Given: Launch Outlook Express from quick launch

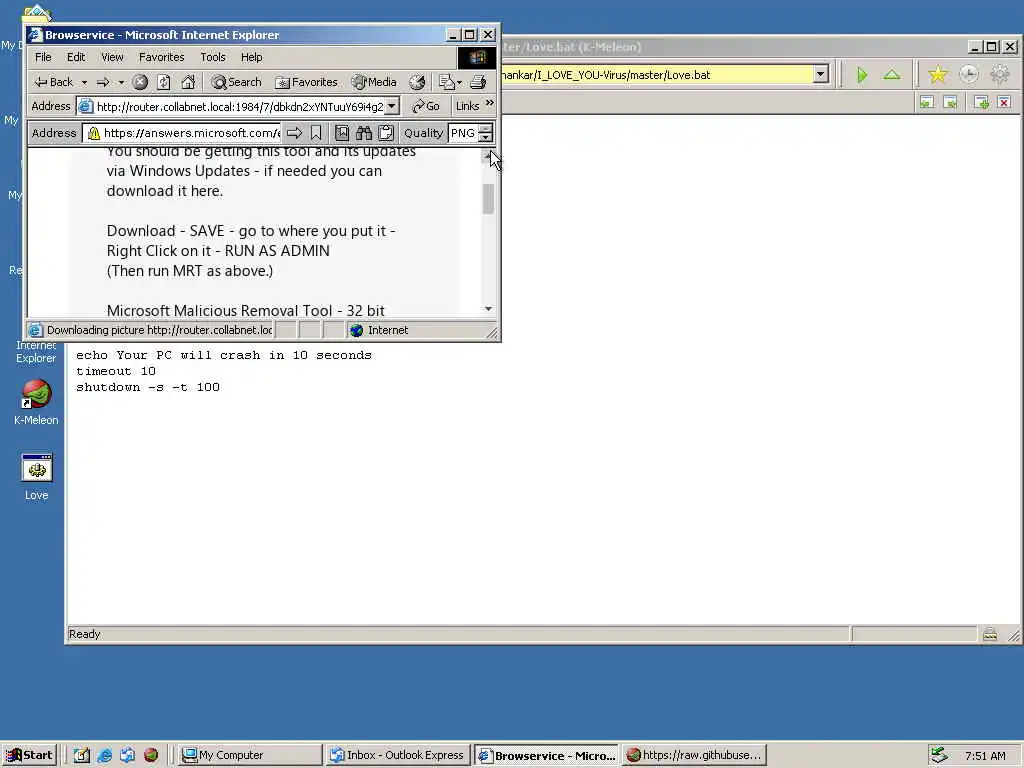Looking at the screenshot, I should [x=127, y=755].
